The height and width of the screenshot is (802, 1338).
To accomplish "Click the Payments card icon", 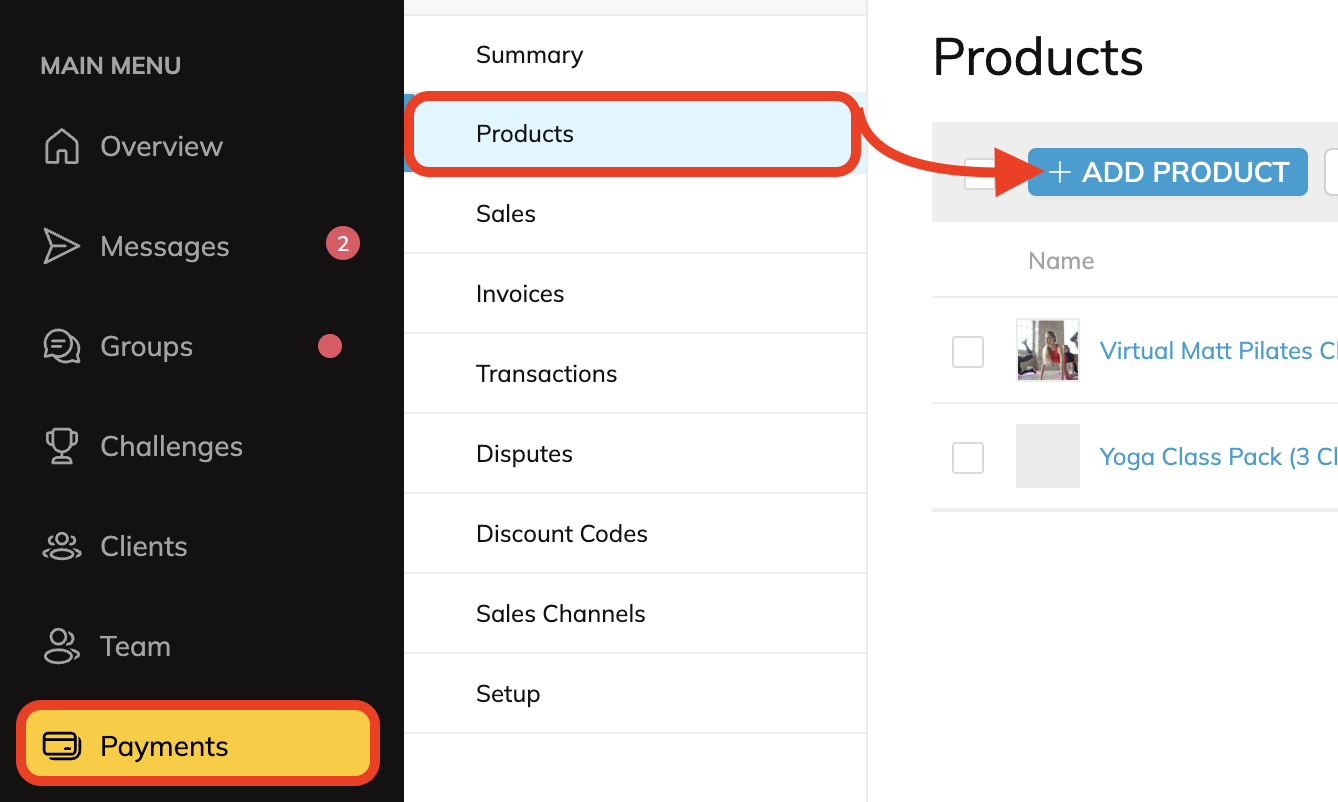I will [62, 746].
